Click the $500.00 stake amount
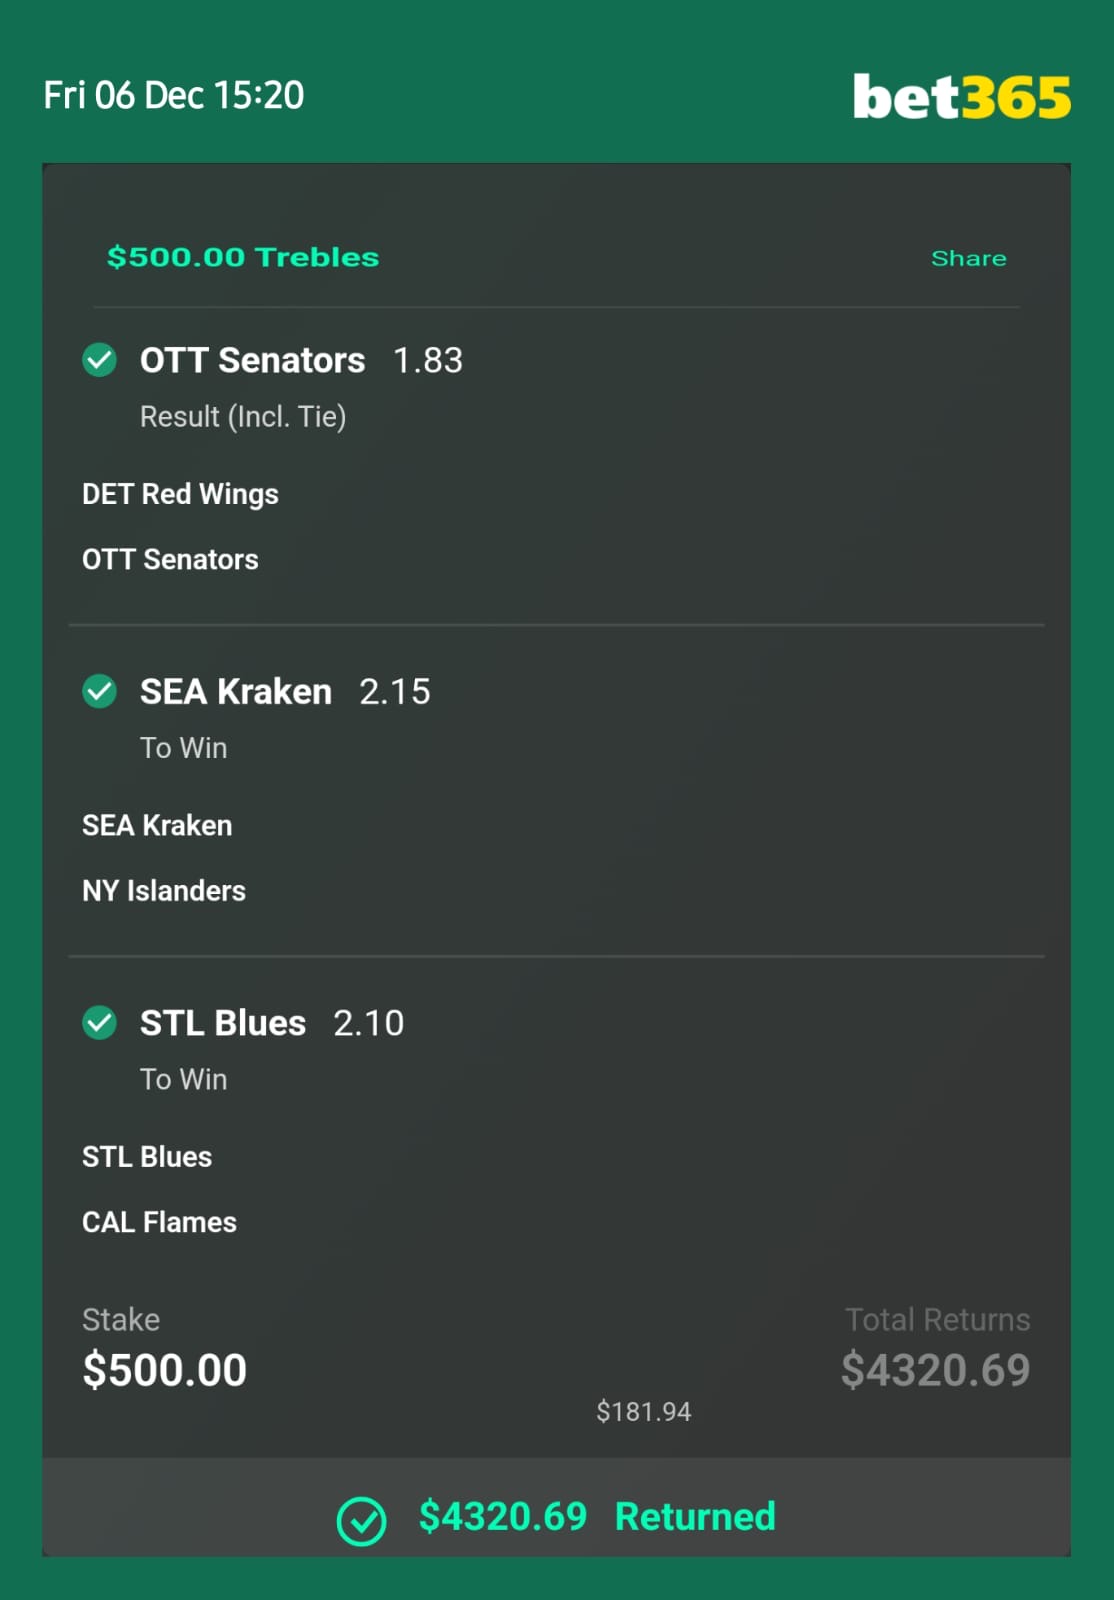Image resolution: width=1114 pixels, height=1600 pixels. [164, 1370]
